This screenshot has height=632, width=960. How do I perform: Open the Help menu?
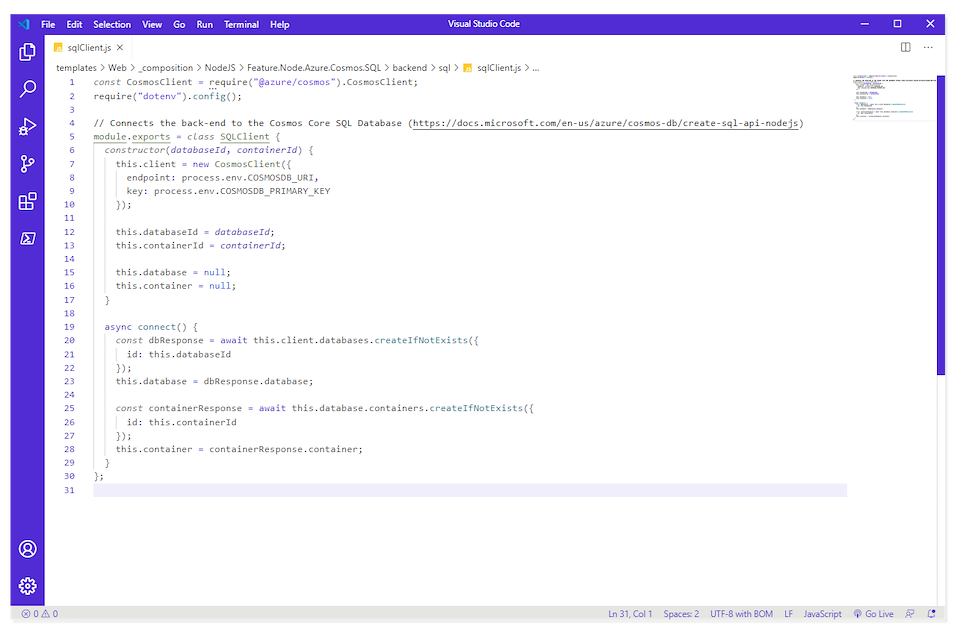pyautogui.click(x=280, y=24)
